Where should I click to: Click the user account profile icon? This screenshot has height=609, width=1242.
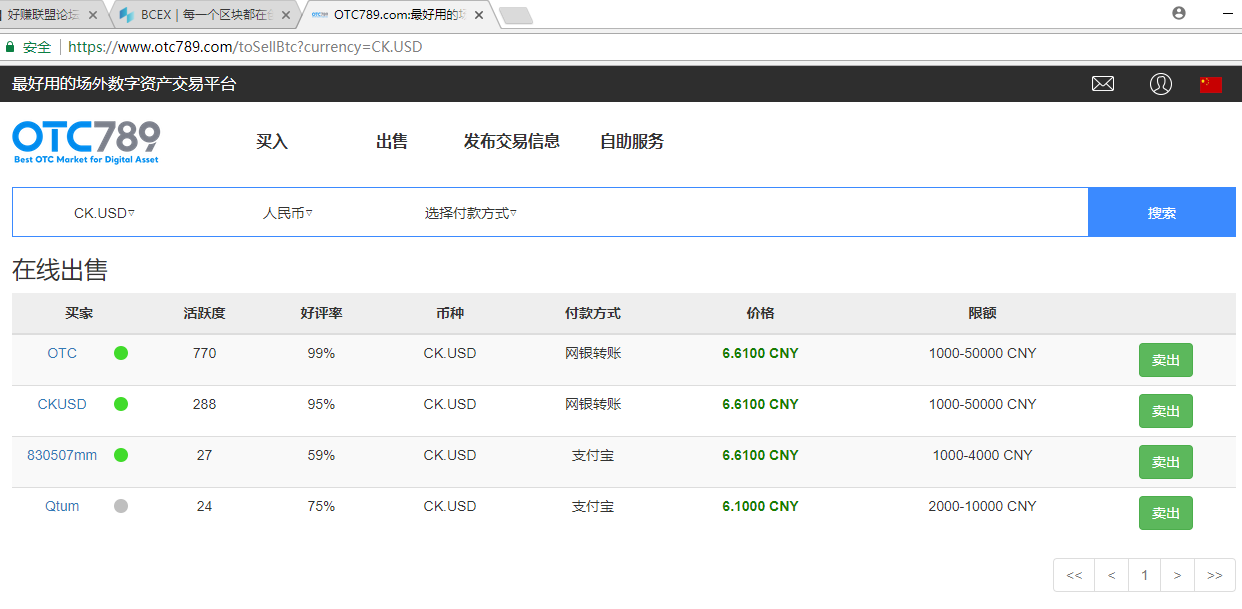tap(1160, 84)
